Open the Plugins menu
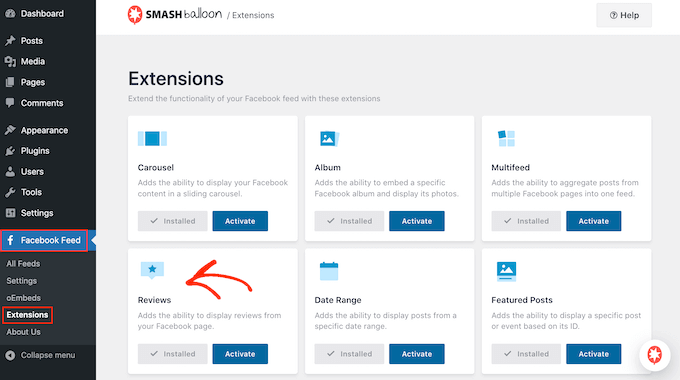This screenshot has height=380, width=680. coord(35,151)
